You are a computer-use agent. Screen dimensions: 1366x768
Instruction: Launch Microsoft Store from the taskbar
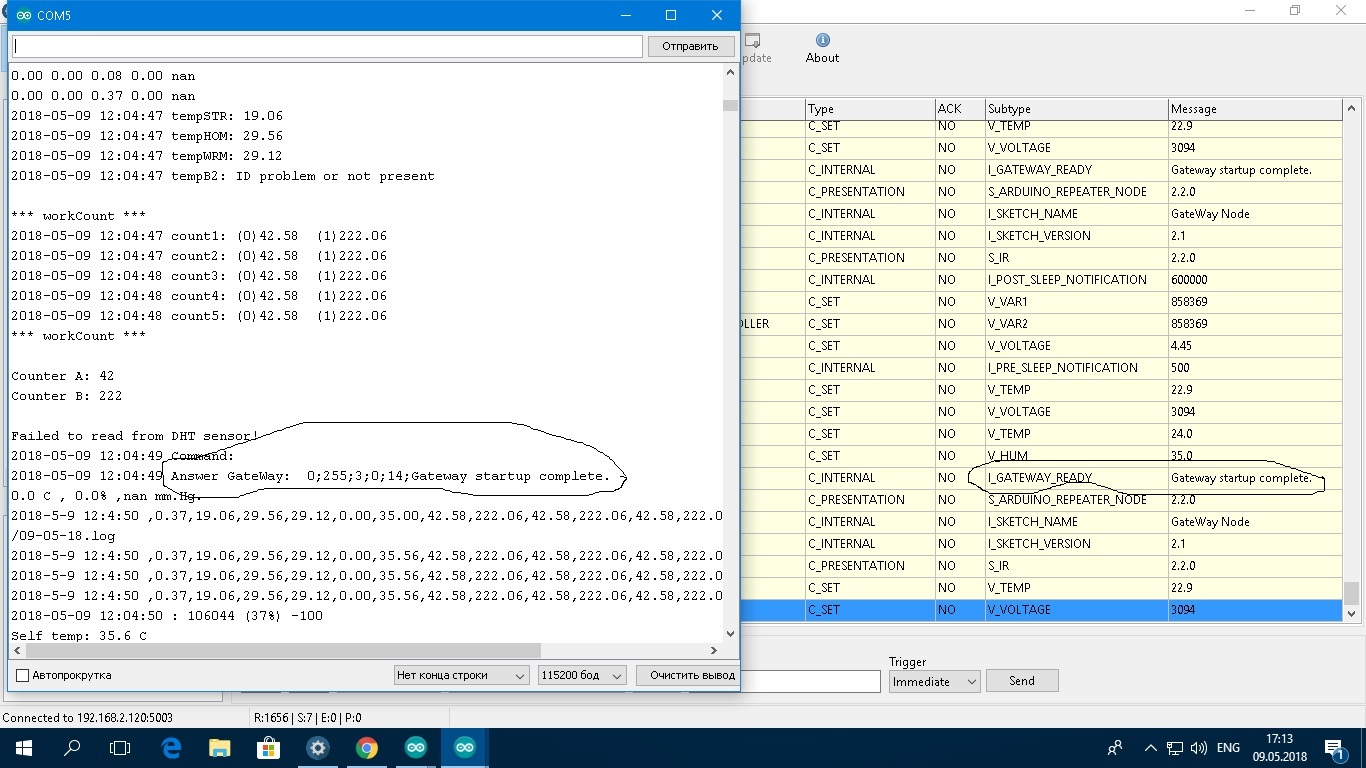coord(268,747)
